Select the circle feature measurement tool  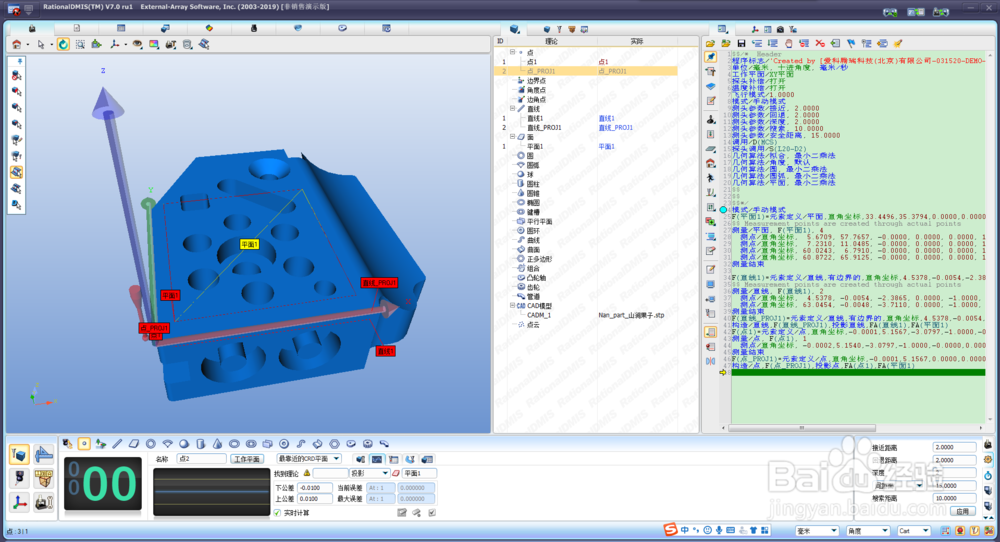pos(151,444)
